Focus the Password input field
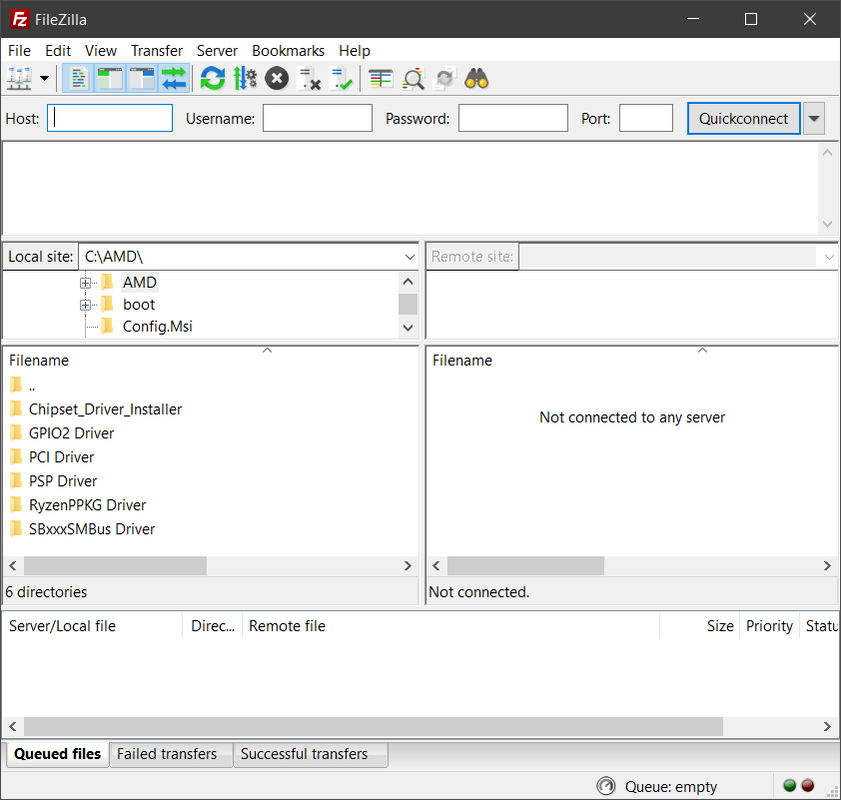 tap(513, 118)
